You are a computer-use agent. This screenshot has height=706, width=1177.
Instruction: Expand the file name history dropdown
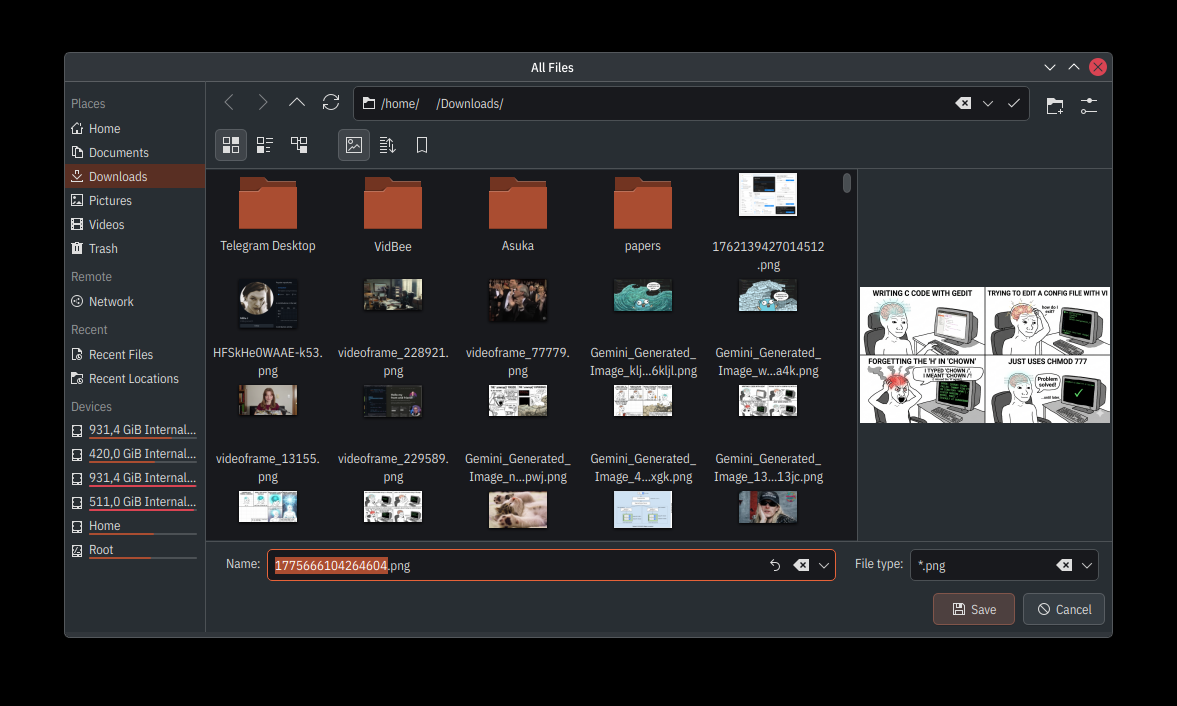coord(823,565)
